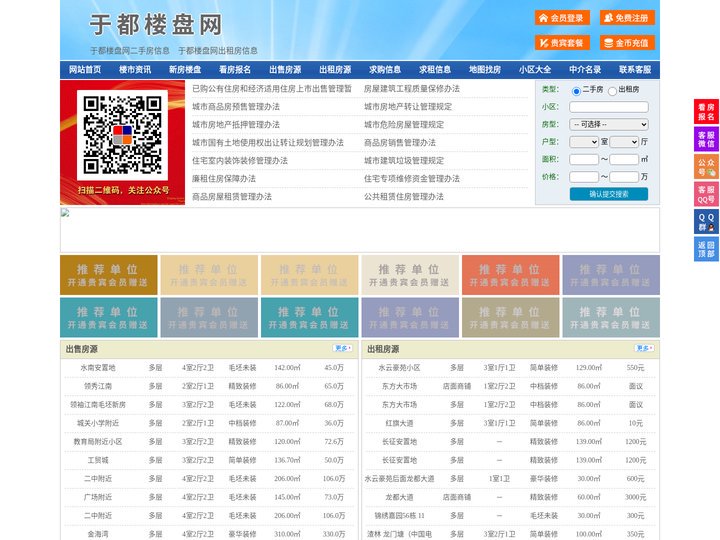720x540 pixels.
Task: Open 领秀江南 sale listing
Action: coord(98,386)
